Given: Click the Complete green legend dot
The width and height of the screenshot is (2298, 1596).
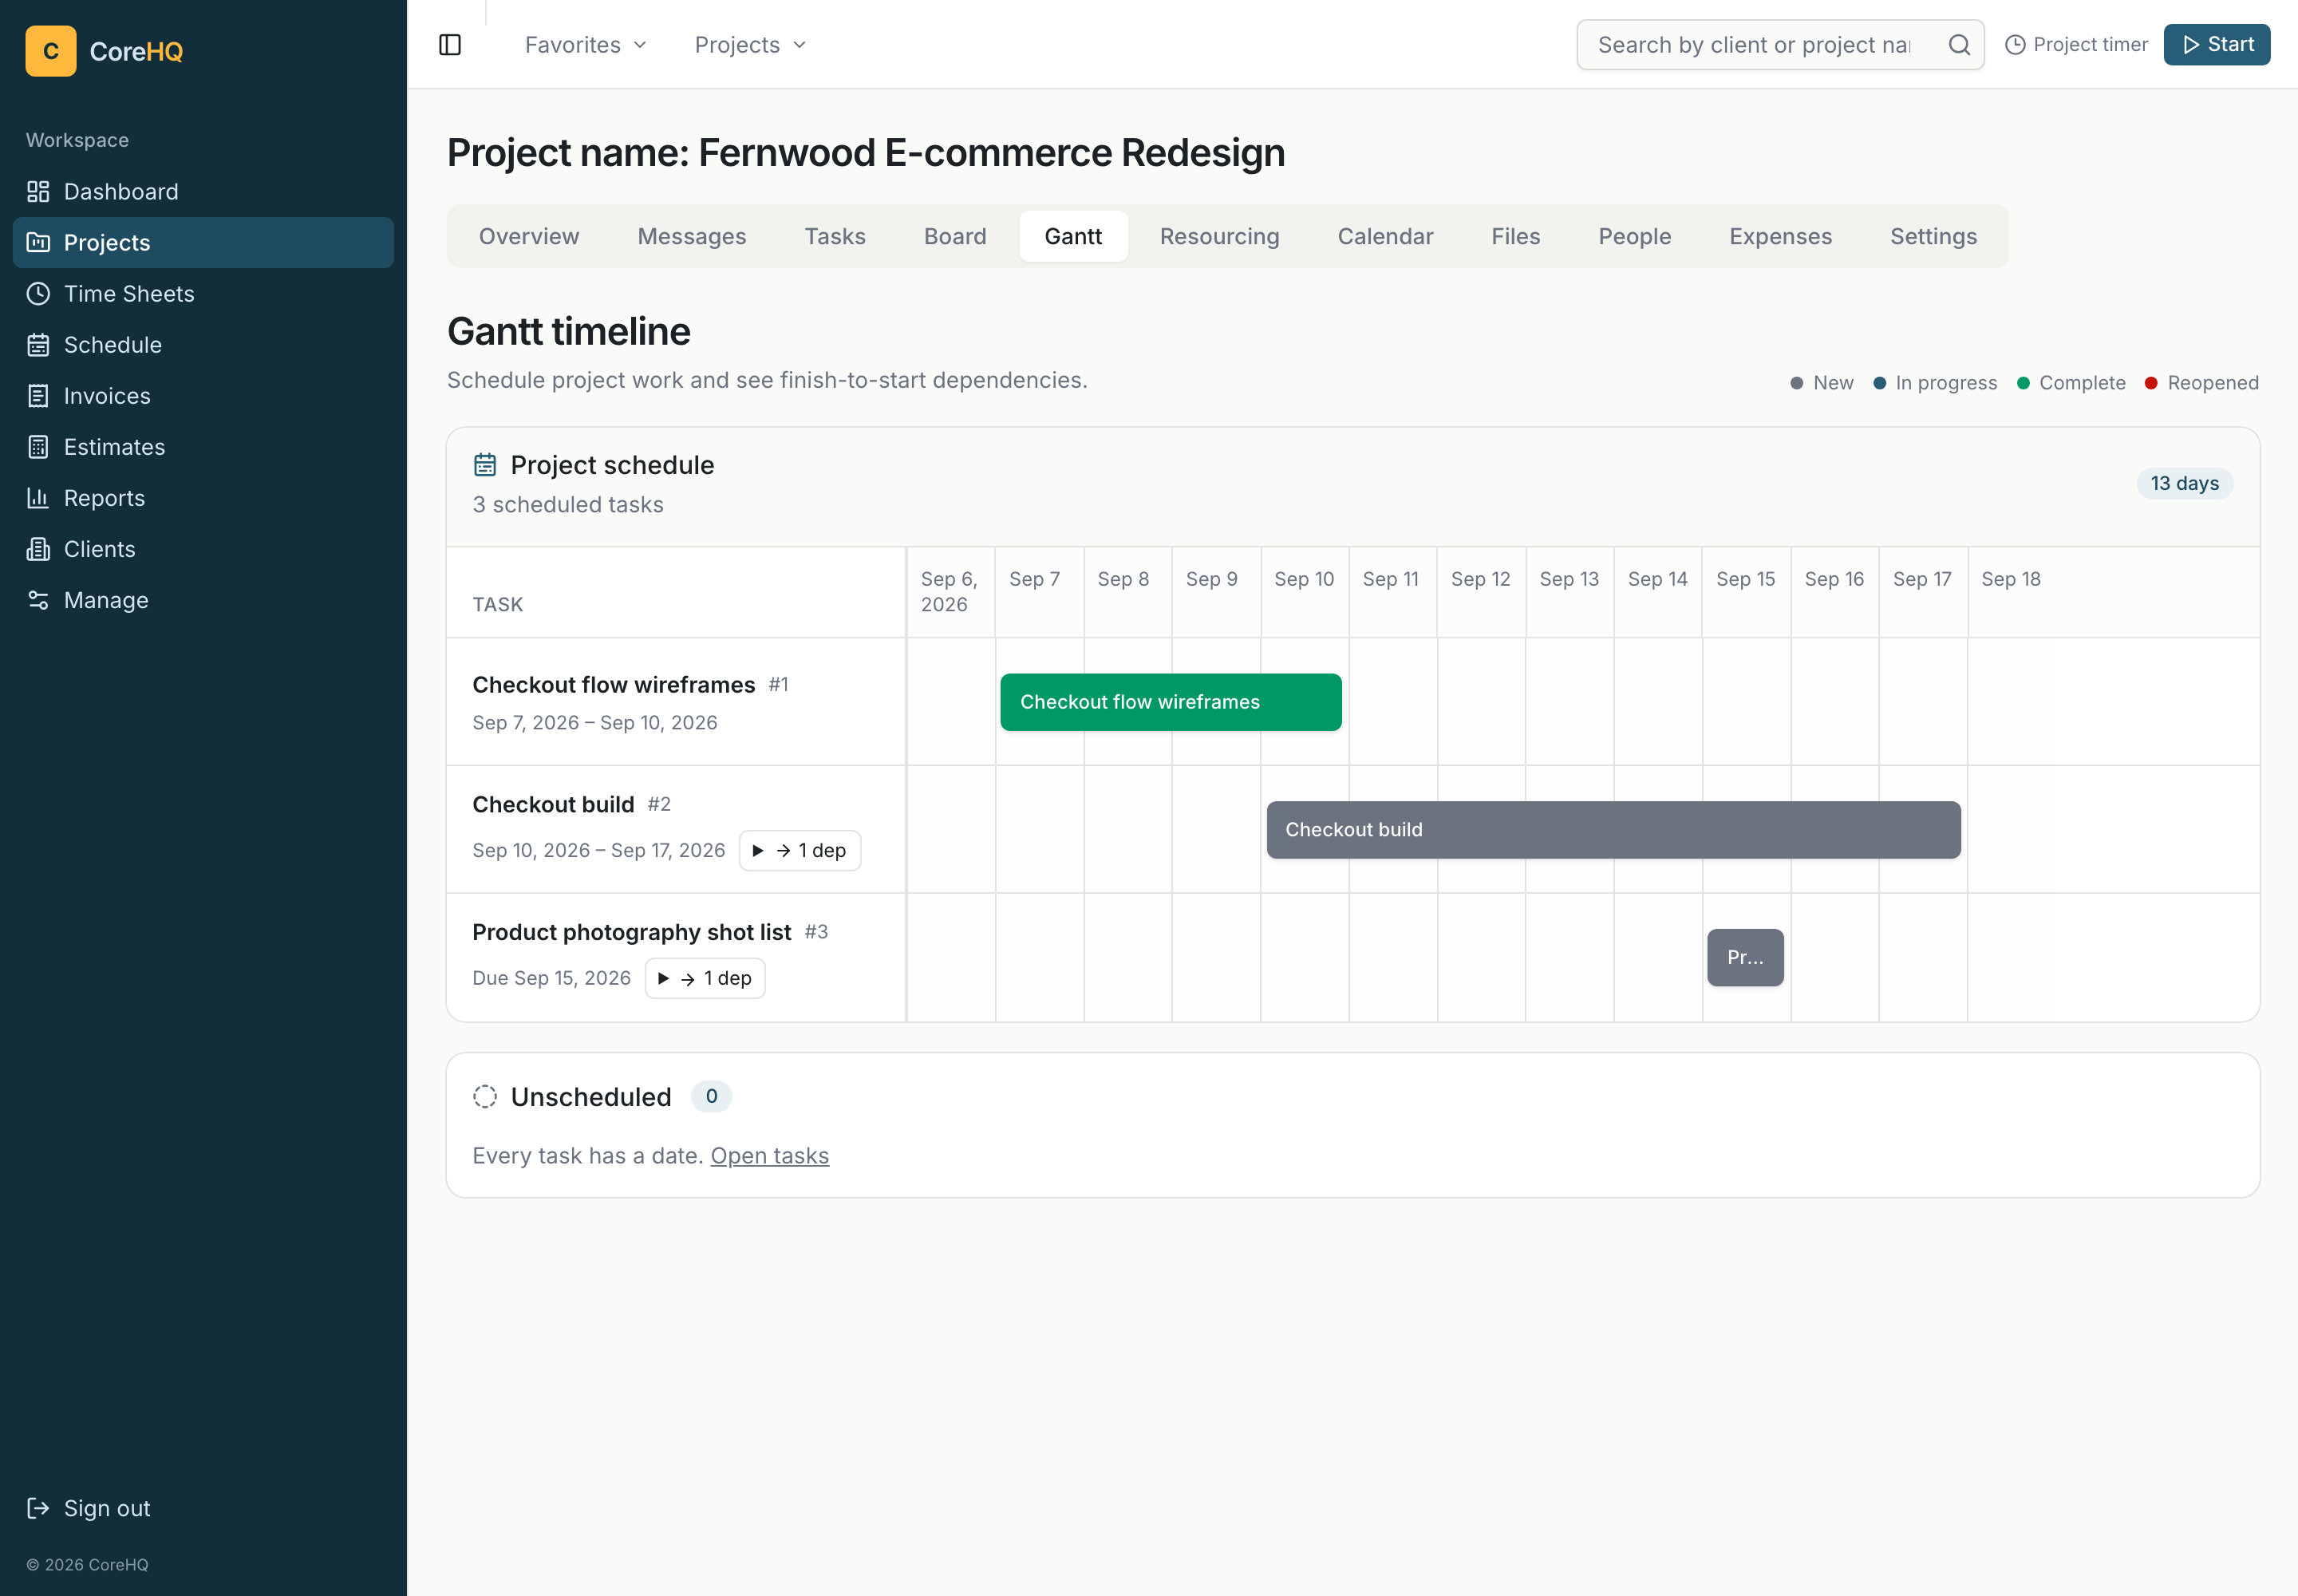Looking at the screenshot, I should pos(2023,384).
